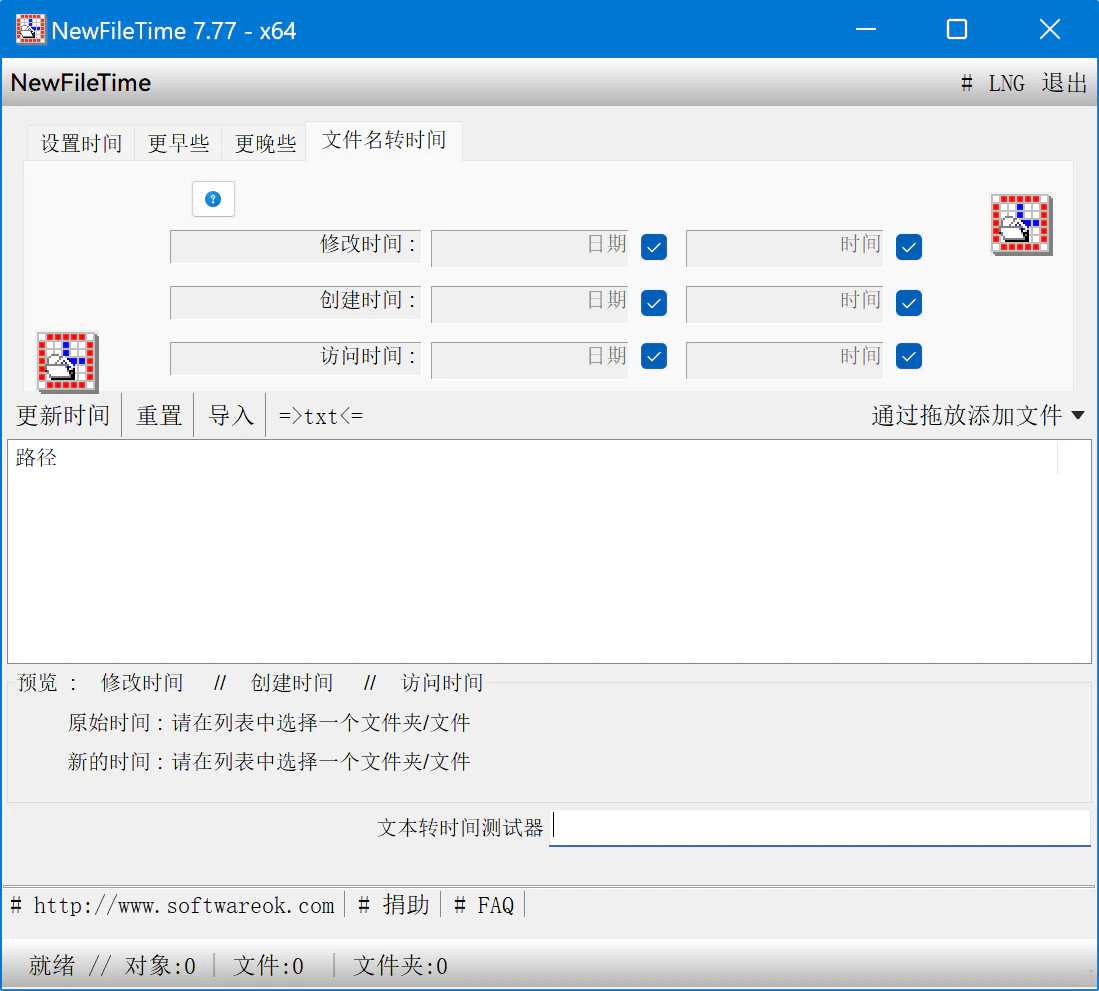Click the 访问时间 time field

(x=784, y=360)
